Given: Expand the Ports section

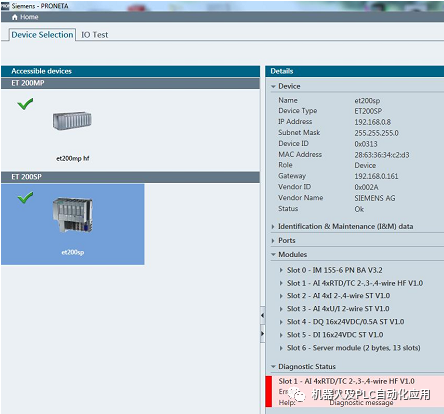Looking at the screenshot, I should (x=273, y=241).
